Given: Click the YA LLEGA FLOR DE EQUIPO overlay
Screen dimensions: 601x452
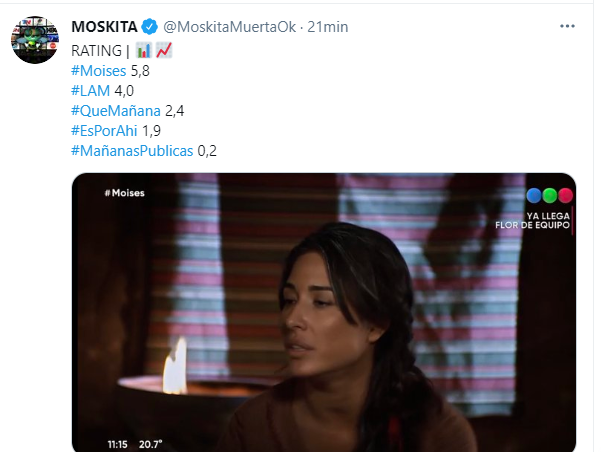Looking at the screenshot, I should [x=532, y=220].
